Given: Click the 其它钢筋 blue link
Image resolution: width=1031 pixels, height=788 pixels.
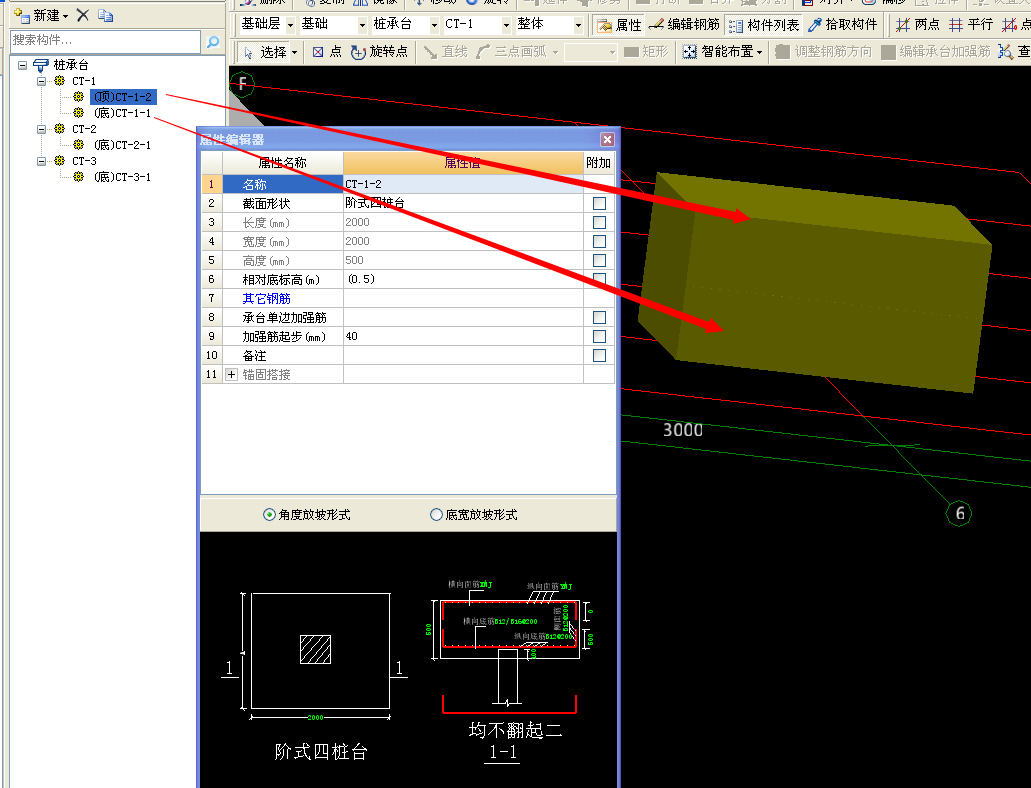Looking at the screenshot, I should point(266,299).
